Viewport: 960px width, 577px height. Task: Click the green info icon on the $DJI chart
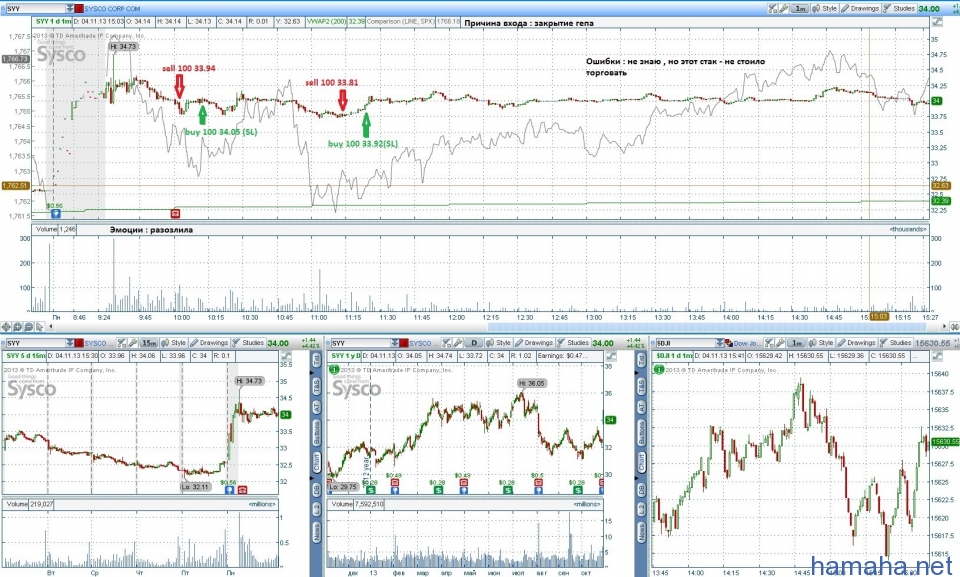pyautogui.click(x=658, y=369)
